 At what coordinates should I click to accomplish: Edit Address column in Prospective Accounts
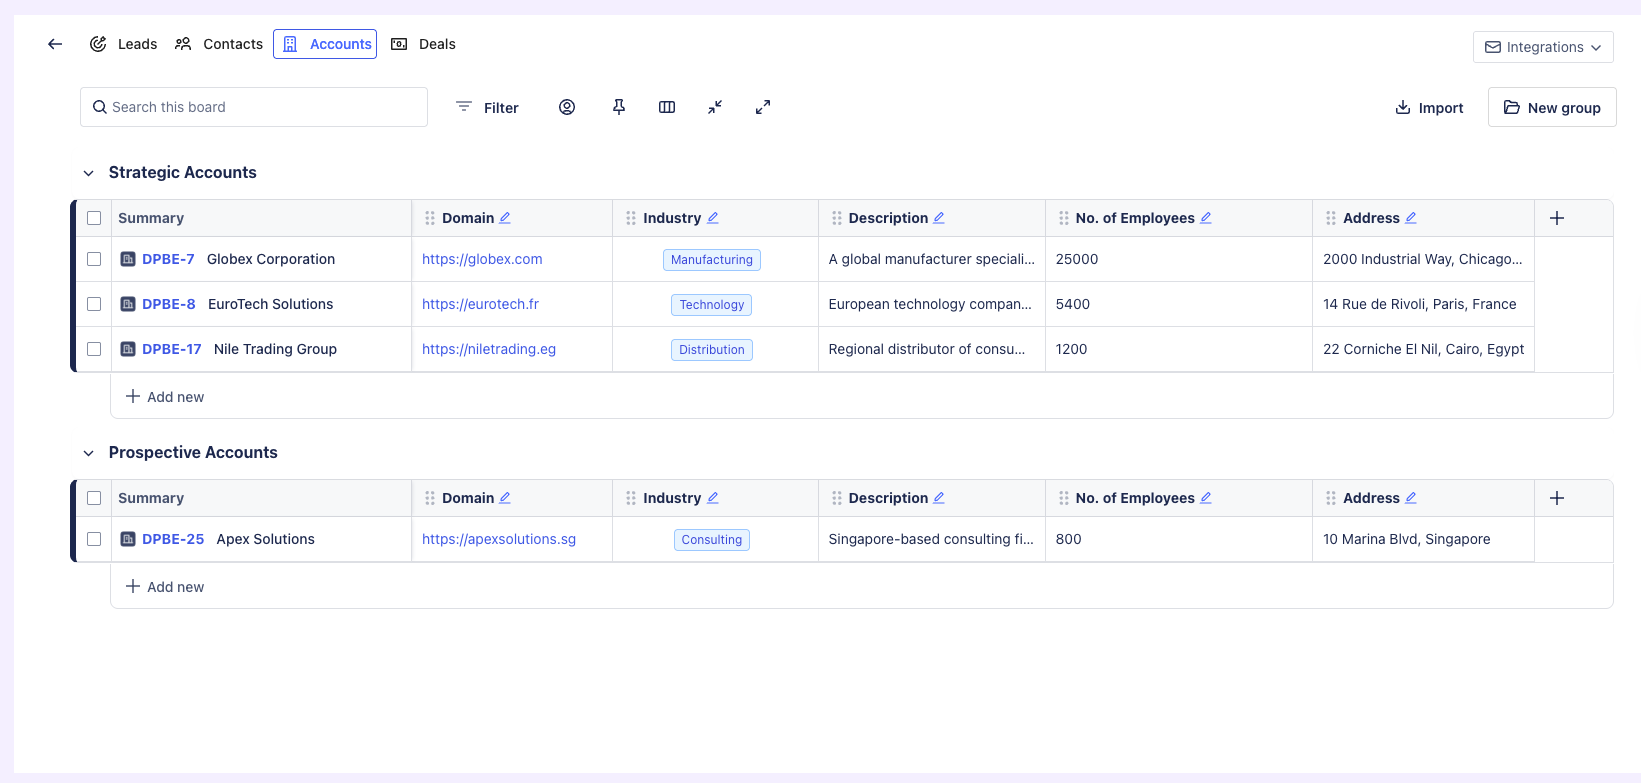(1411, 498)
